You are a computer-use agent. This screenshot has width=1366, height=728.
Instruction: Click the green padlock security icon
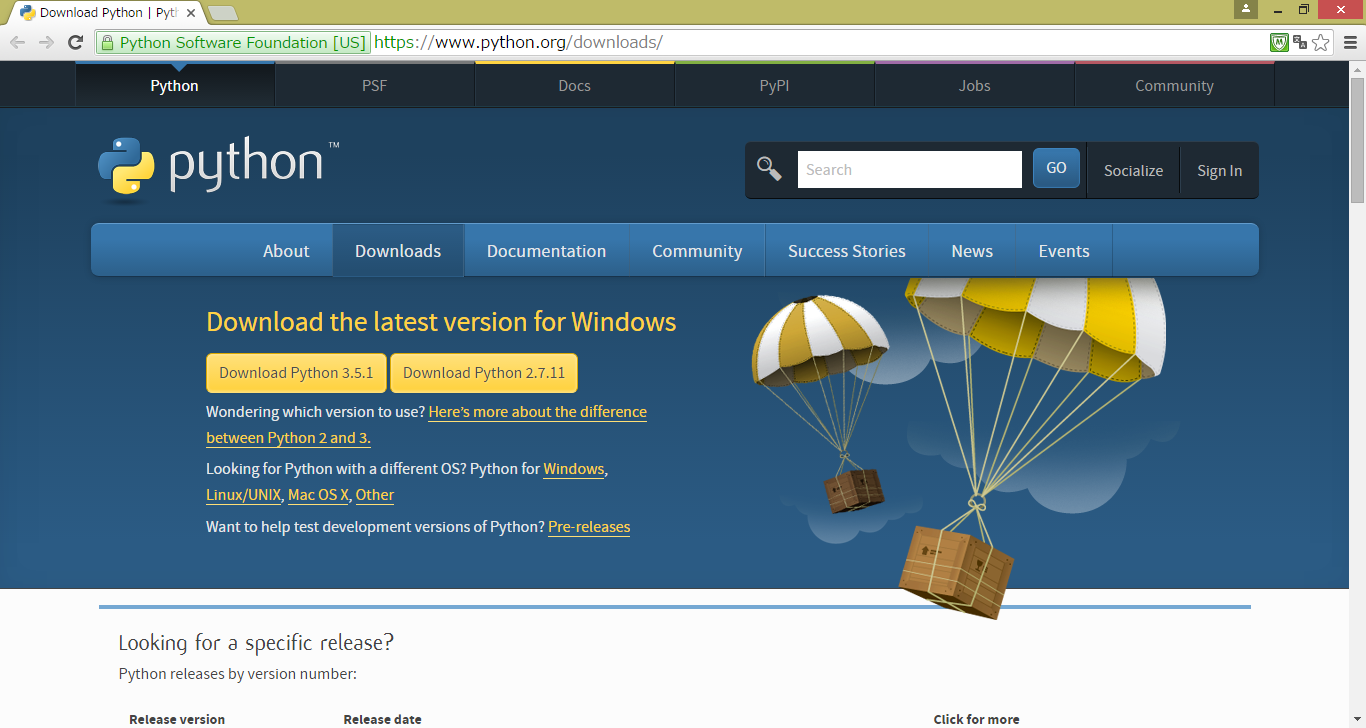tap(107, 42)
